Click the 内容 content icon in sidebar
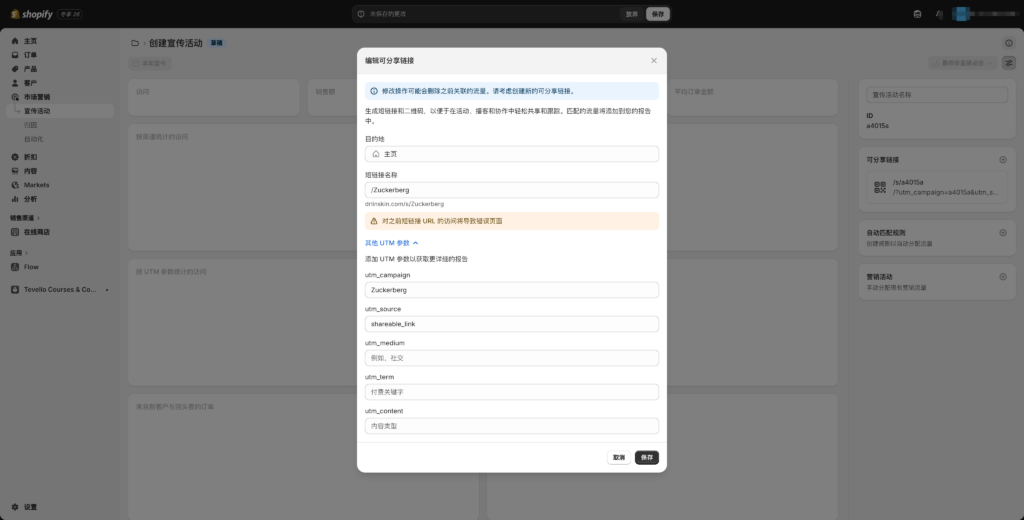The width and height of the screenshot is (1024, 520). [x=15, y=171]
